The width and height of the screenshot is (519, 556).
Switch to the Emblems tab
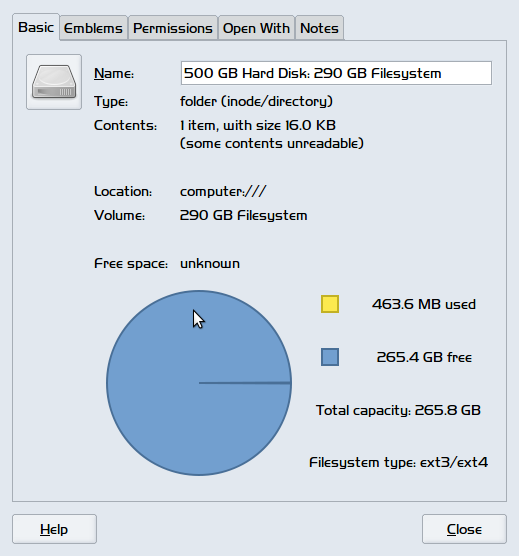click(x=93, y=28)
